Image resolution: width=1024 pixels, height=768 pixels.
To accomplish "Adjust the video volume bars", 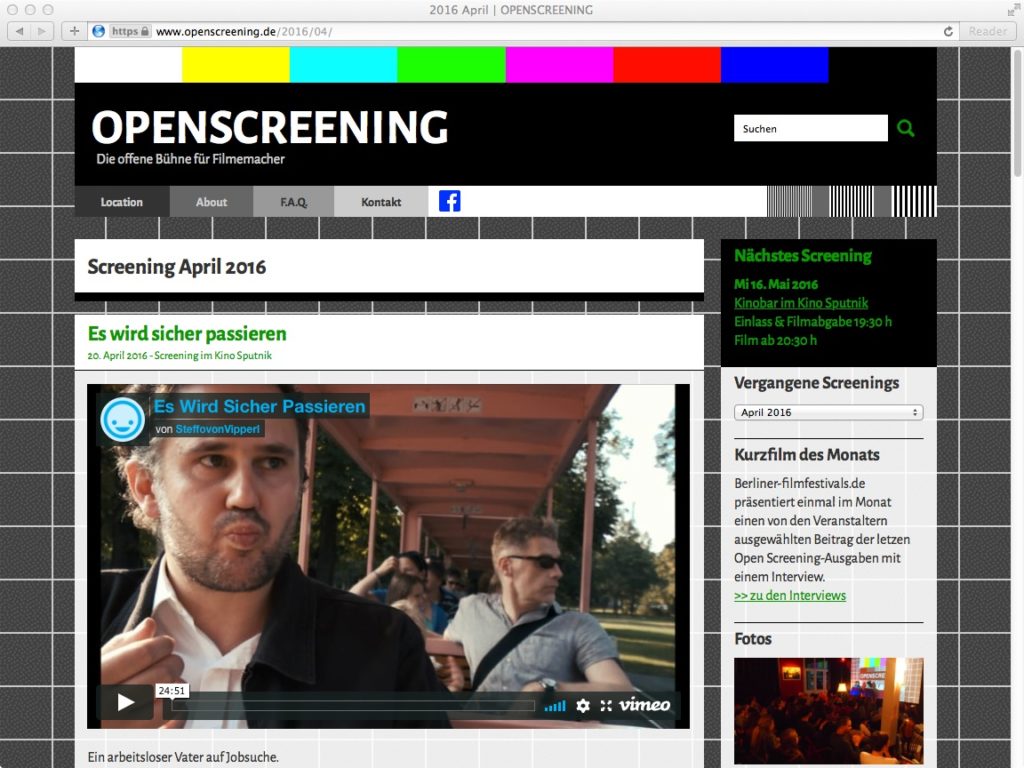I will point(555,706).
